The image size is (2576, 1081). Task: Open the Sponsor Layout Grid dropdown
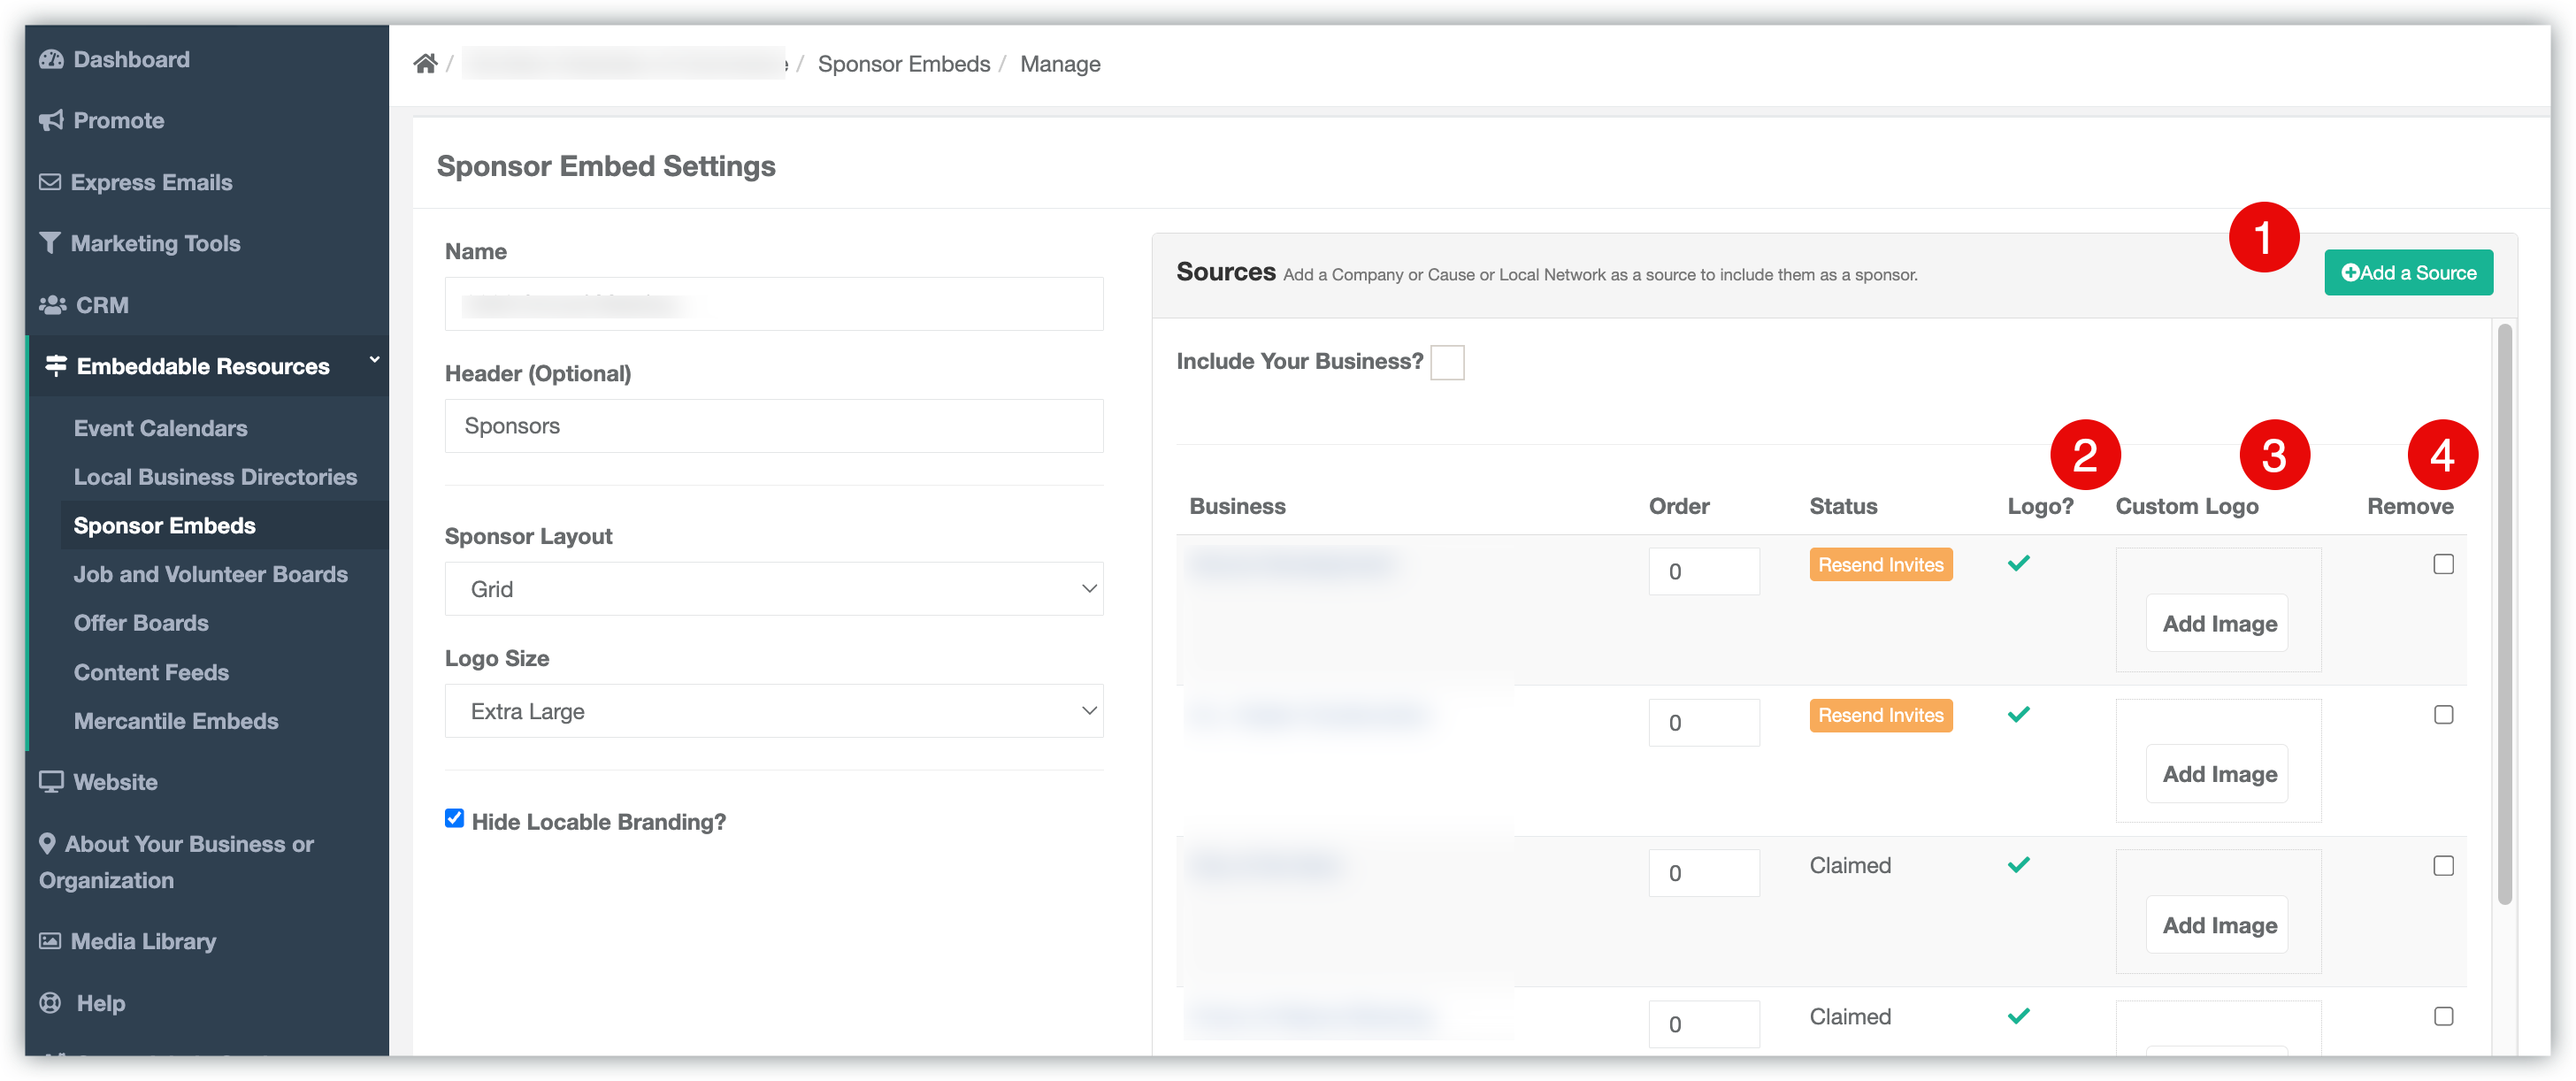click(x=773, y=589)
